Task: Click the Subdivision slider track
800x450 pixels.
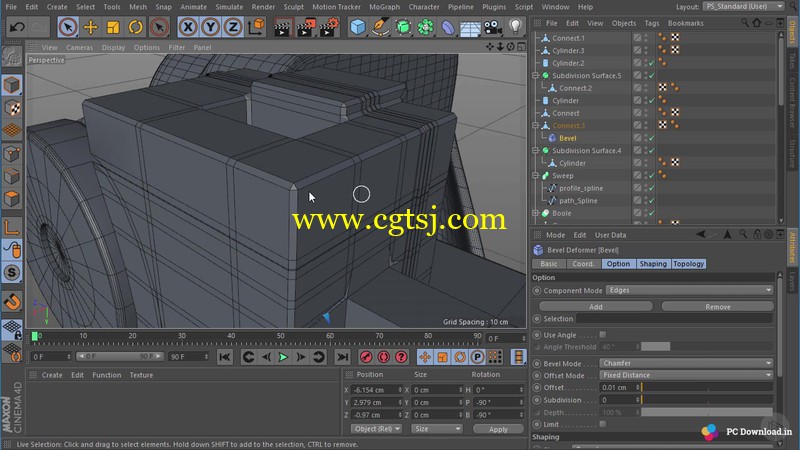Action: click(707, 400)
